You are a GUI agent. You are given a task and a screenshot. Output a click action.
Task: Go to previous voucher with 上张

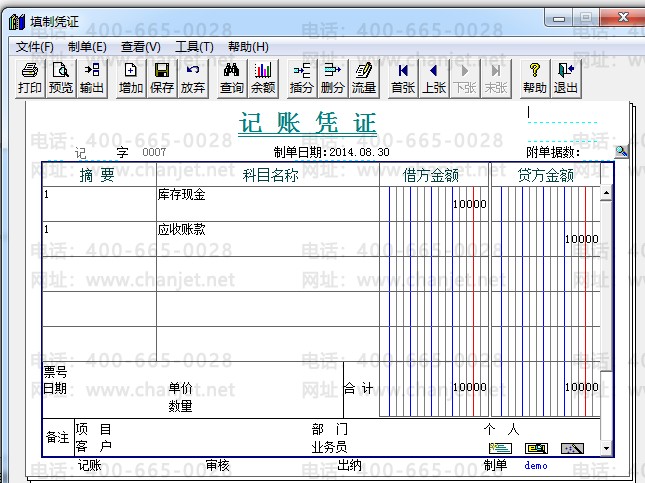pyautogui.click(x=433, y=77)
